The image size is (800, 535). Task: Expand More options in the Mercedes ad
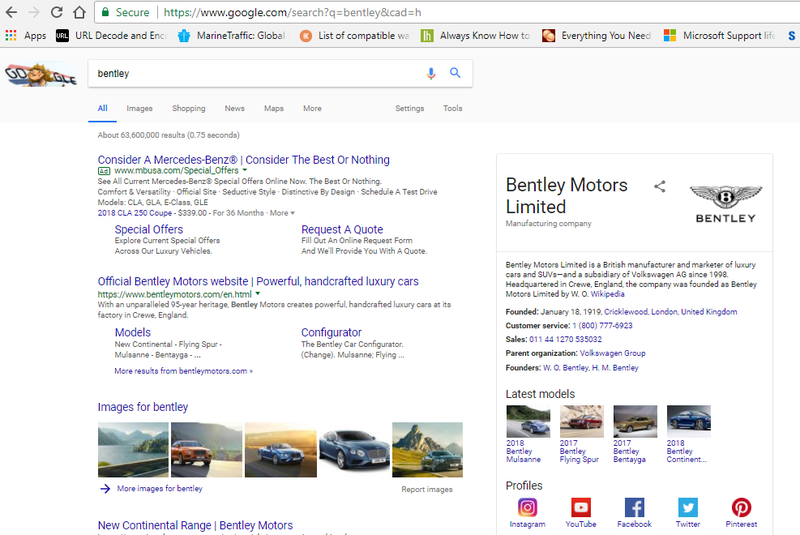tap(282, 213)
